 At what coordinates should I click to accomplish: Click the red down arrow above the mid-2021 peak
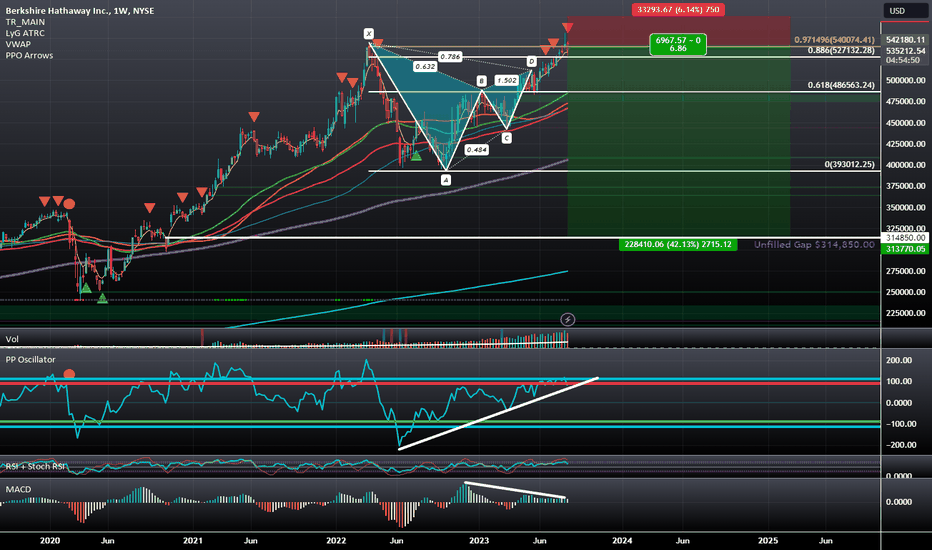click(254, 117)
